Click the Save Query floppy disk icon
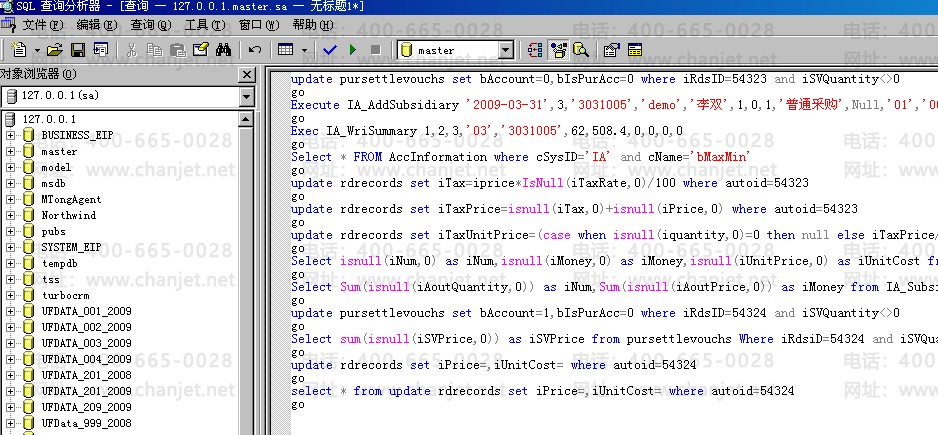 tap(78, 49)
